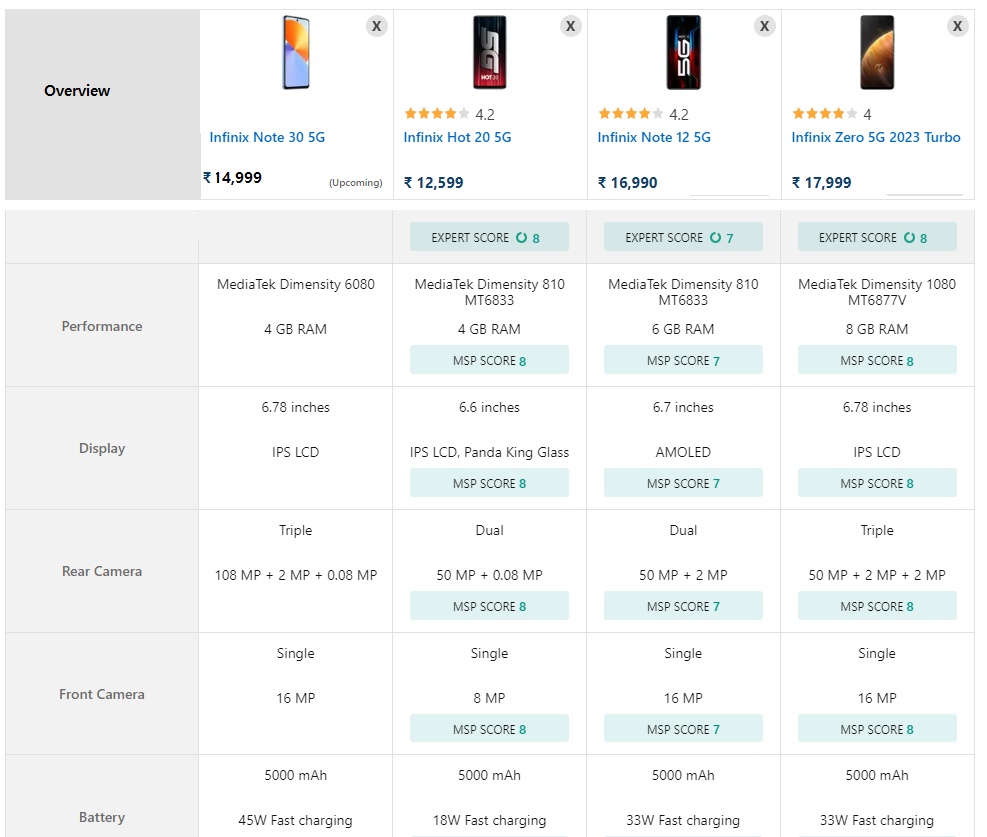Screen dimensions: 987x837
Task: Open the Infinix Zero 5G 2023 Turbo link
Action: 876,137
